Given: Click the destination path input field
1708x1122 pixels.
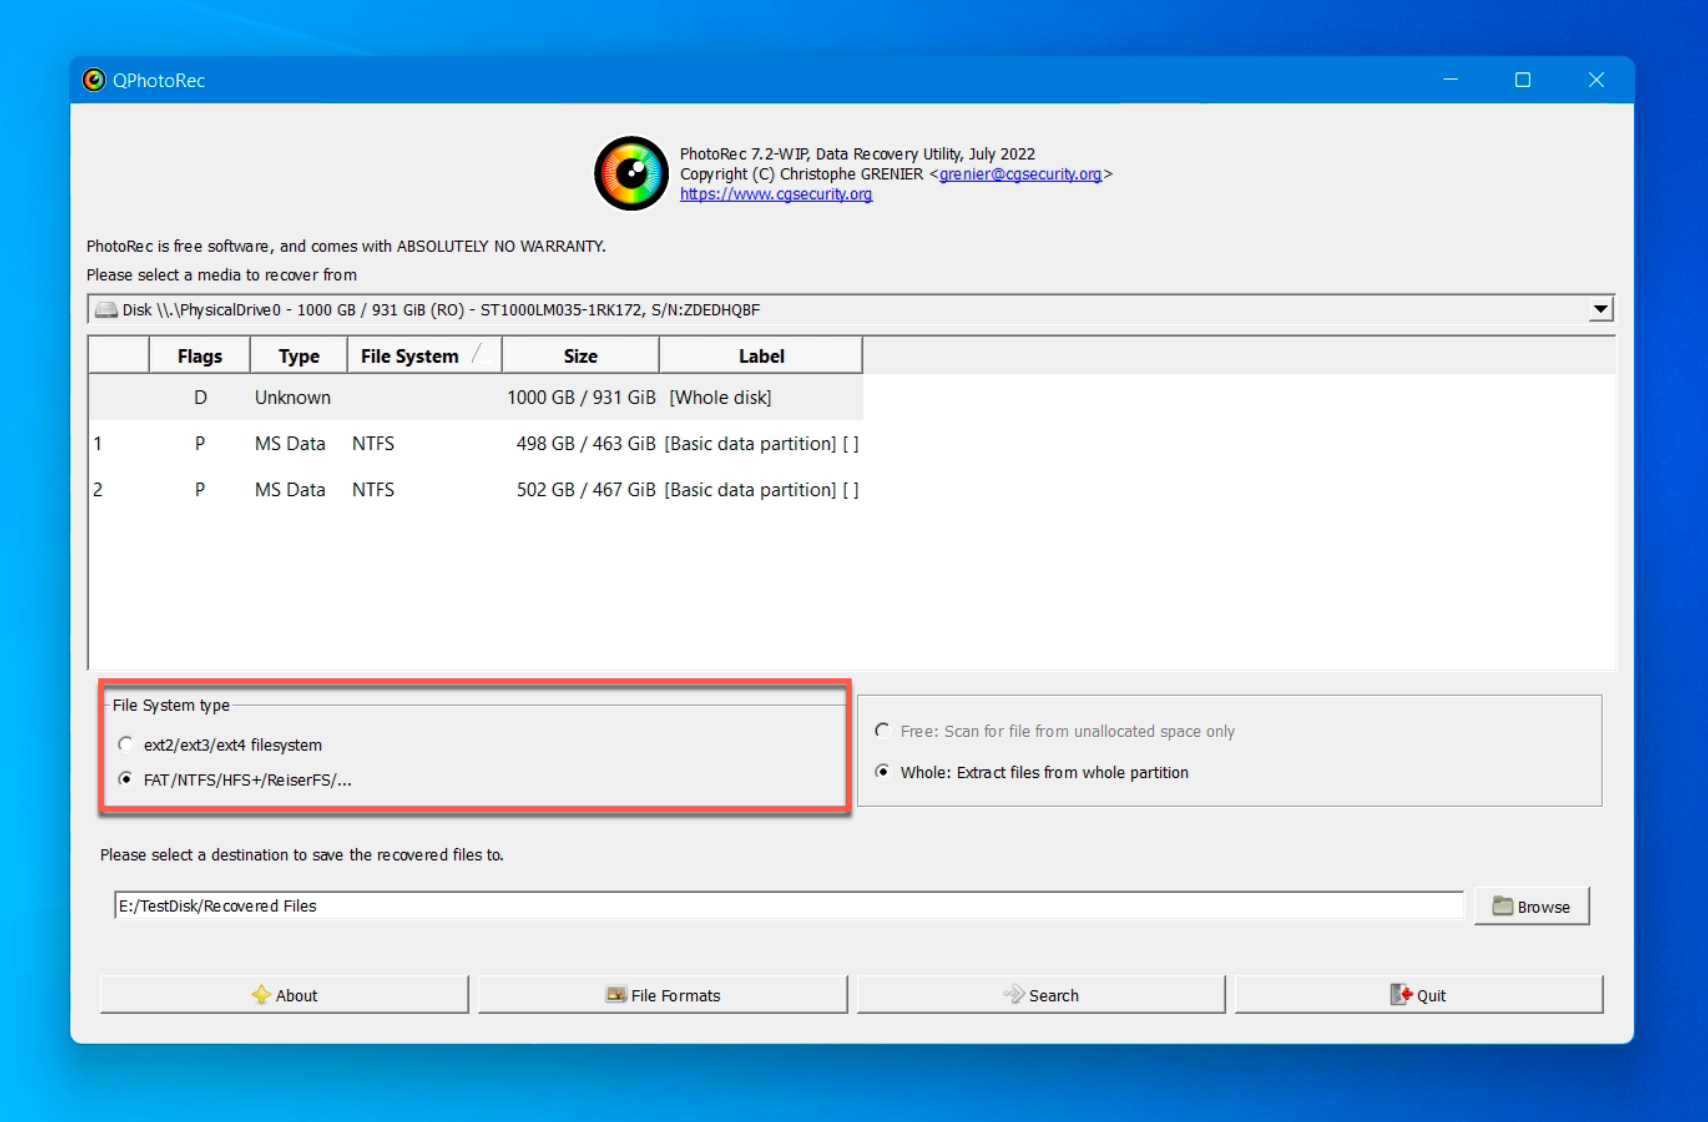Looking at the screenshot, I should tap(789, 906).
